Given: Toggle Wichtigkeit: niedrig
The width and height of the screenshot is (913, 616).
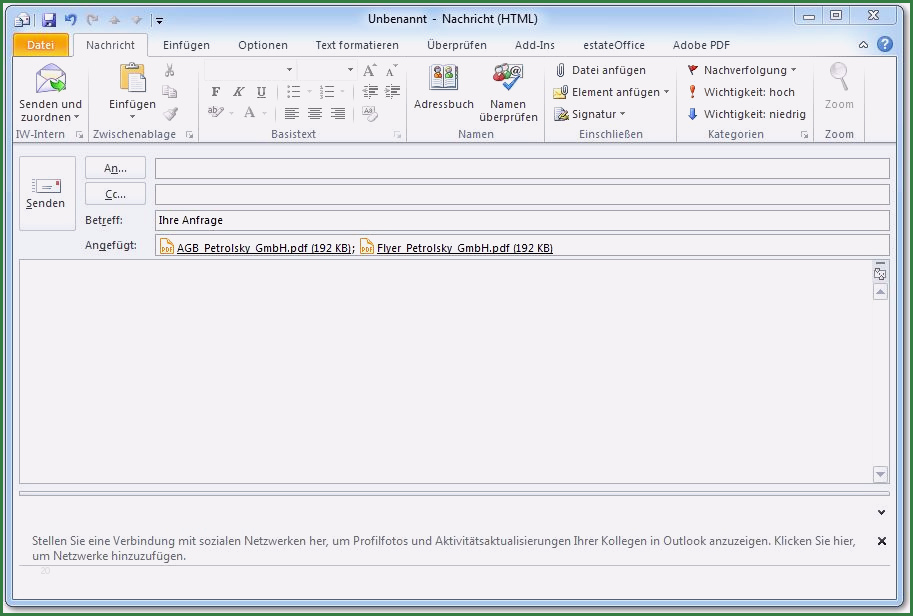Looking at the screenshot, I should 746,114.
